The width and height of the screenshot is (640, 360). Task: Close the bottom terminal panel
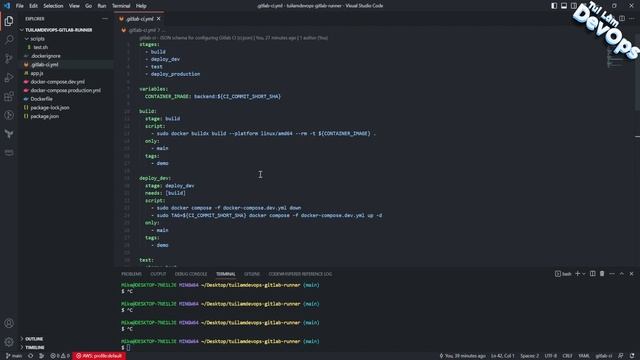coord(631,274)
